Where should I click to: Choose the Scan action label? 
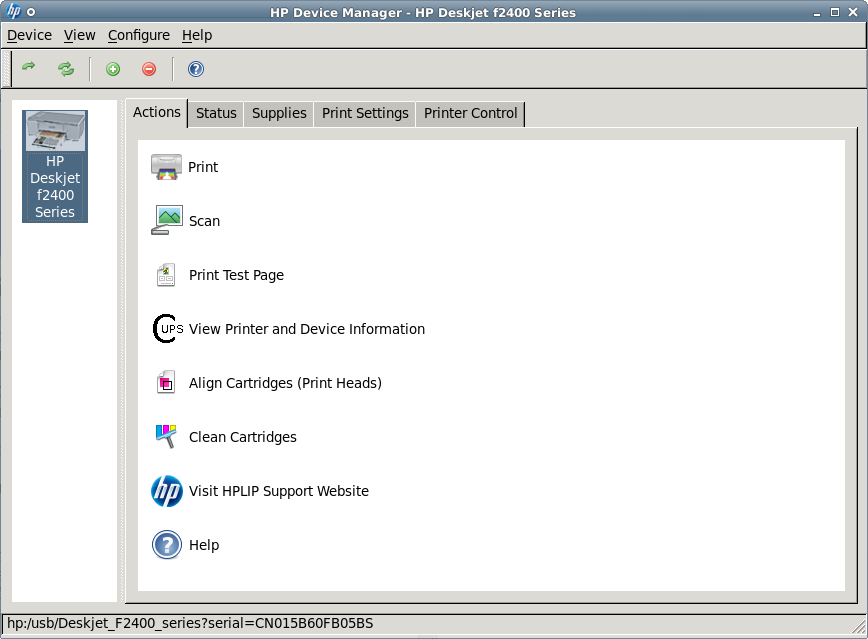pyautogui.click(x=204, y=221)
